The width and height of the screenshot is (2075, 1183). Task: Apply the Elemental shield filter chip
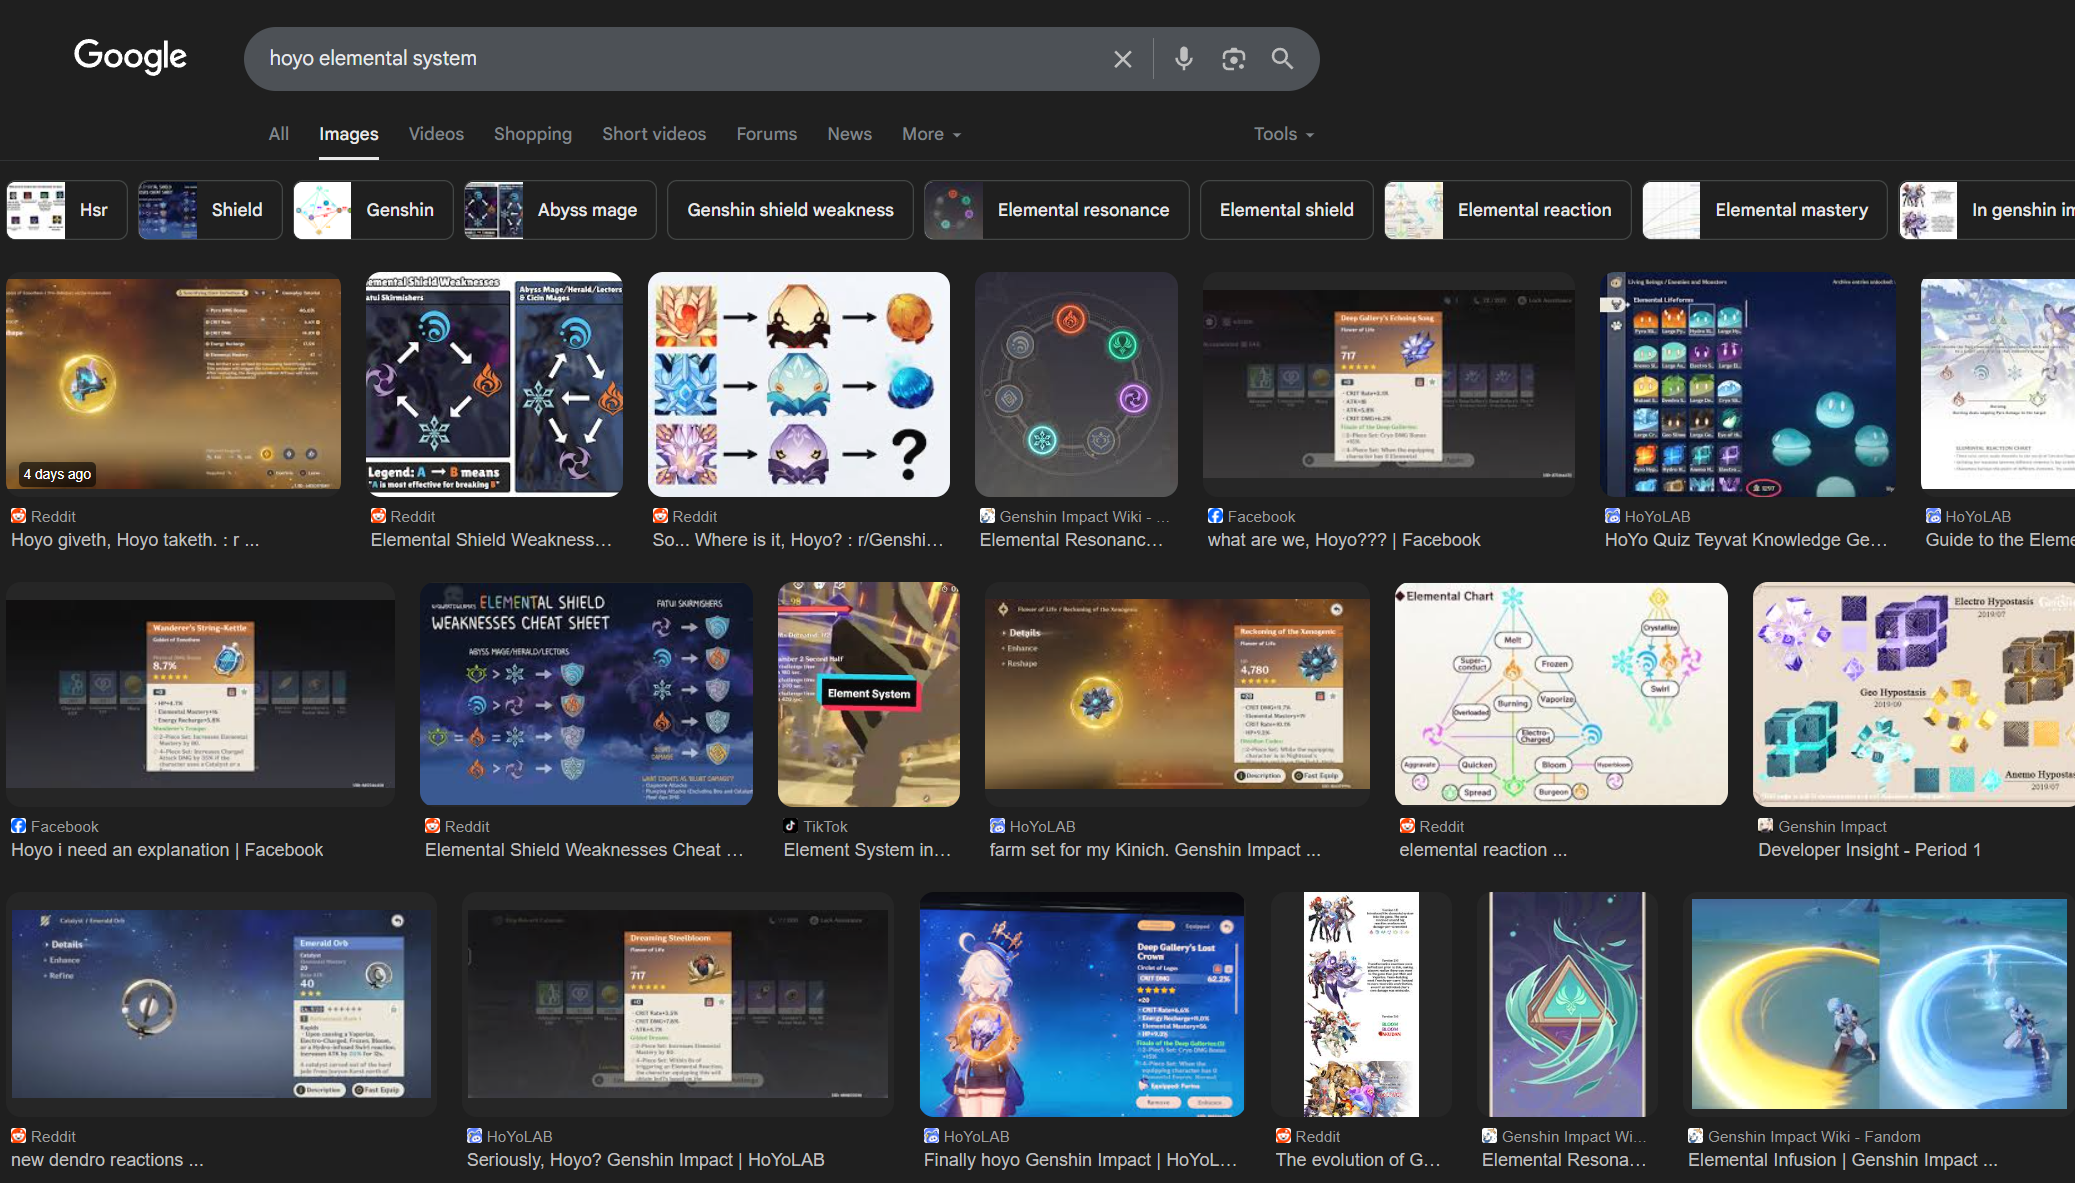pyautogui.click(x=1286, y=210)
